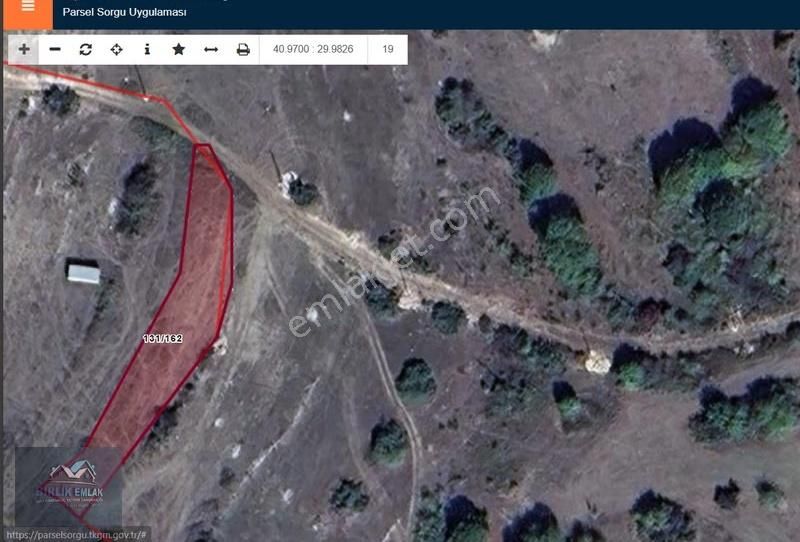Select the info query tool
This screenshot has height=542, width=800.
(x=147, y=50)
